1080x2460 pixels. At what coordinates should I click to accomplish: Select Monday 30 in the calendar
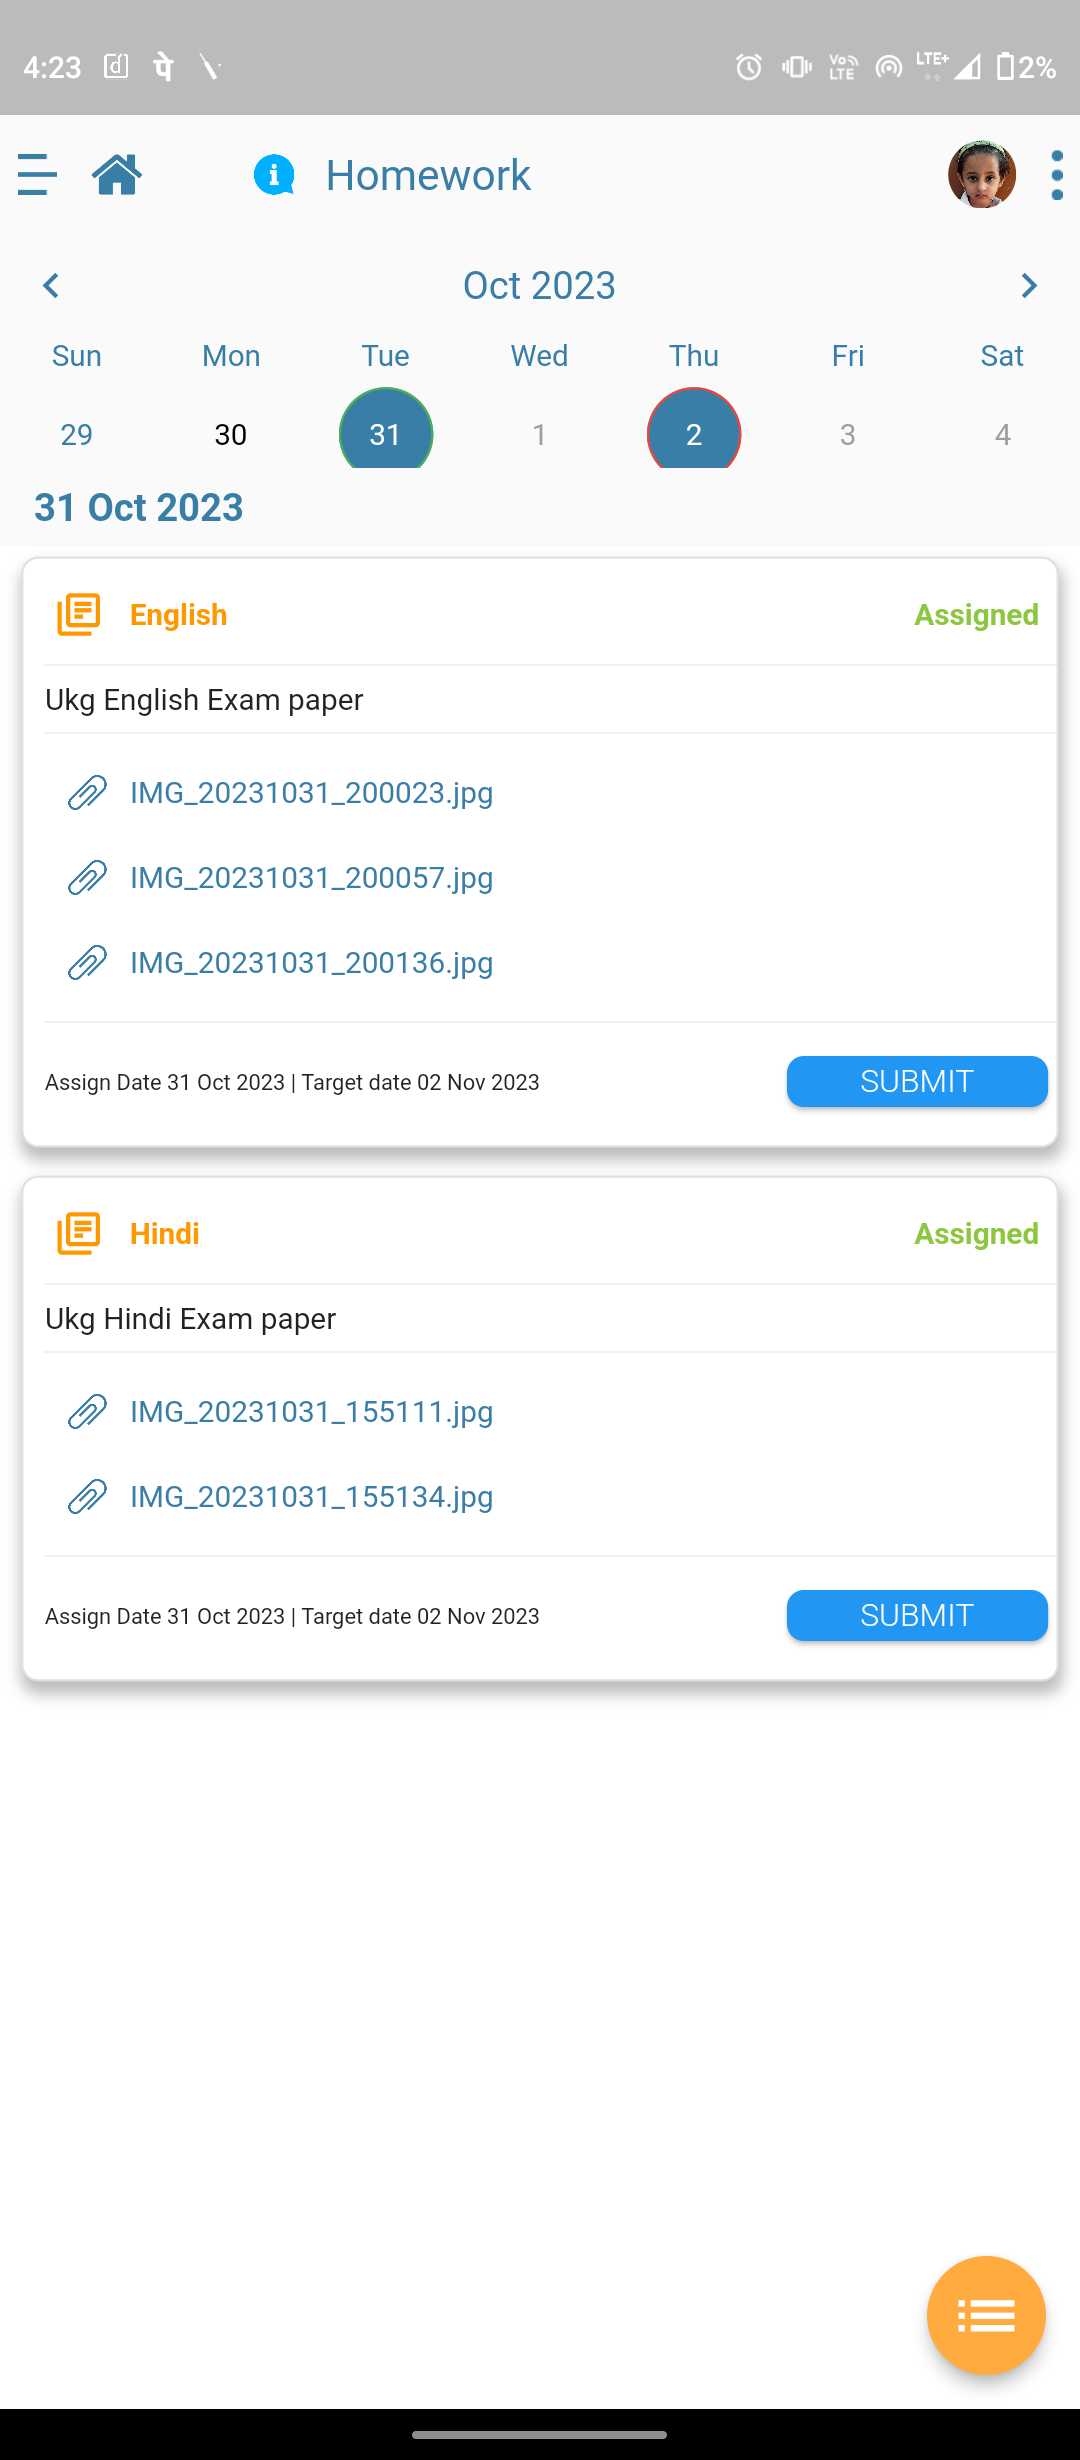[x=231, y=435]
